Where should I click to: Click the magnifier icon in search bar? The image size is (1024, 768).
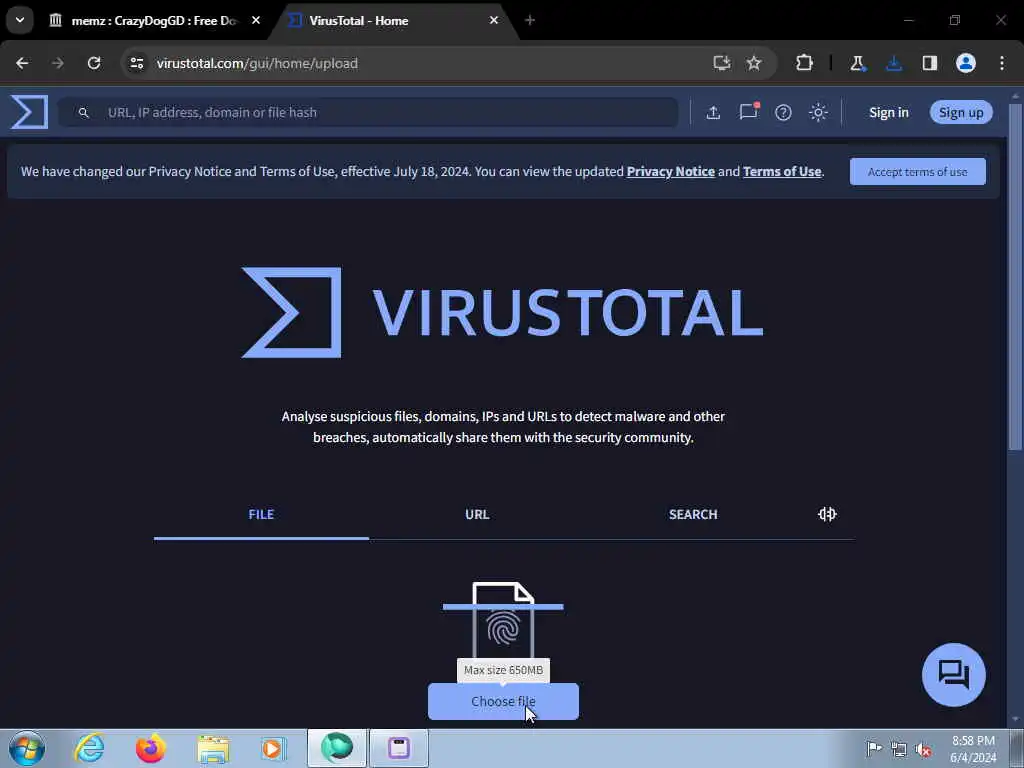click(x=84, y=113)
